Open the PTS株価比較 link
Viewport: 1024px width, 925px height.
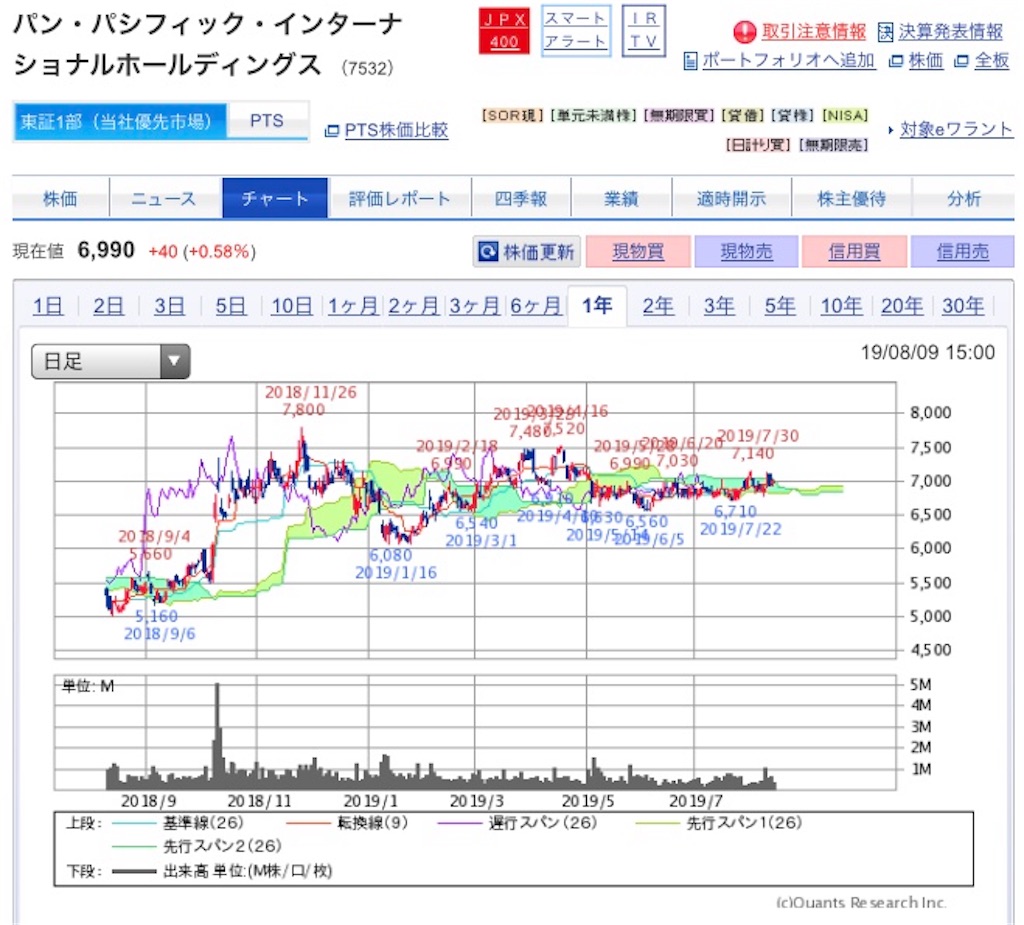coord(396,131)
